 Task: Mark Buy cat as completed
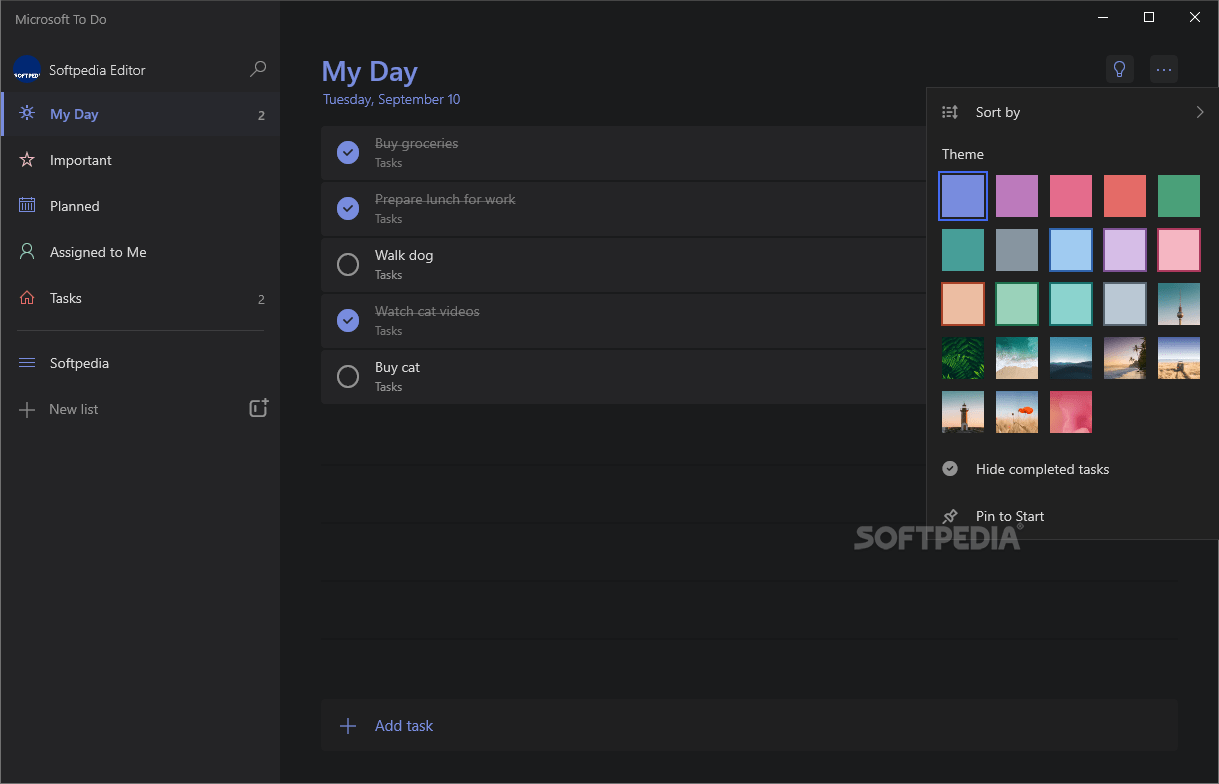348,376
